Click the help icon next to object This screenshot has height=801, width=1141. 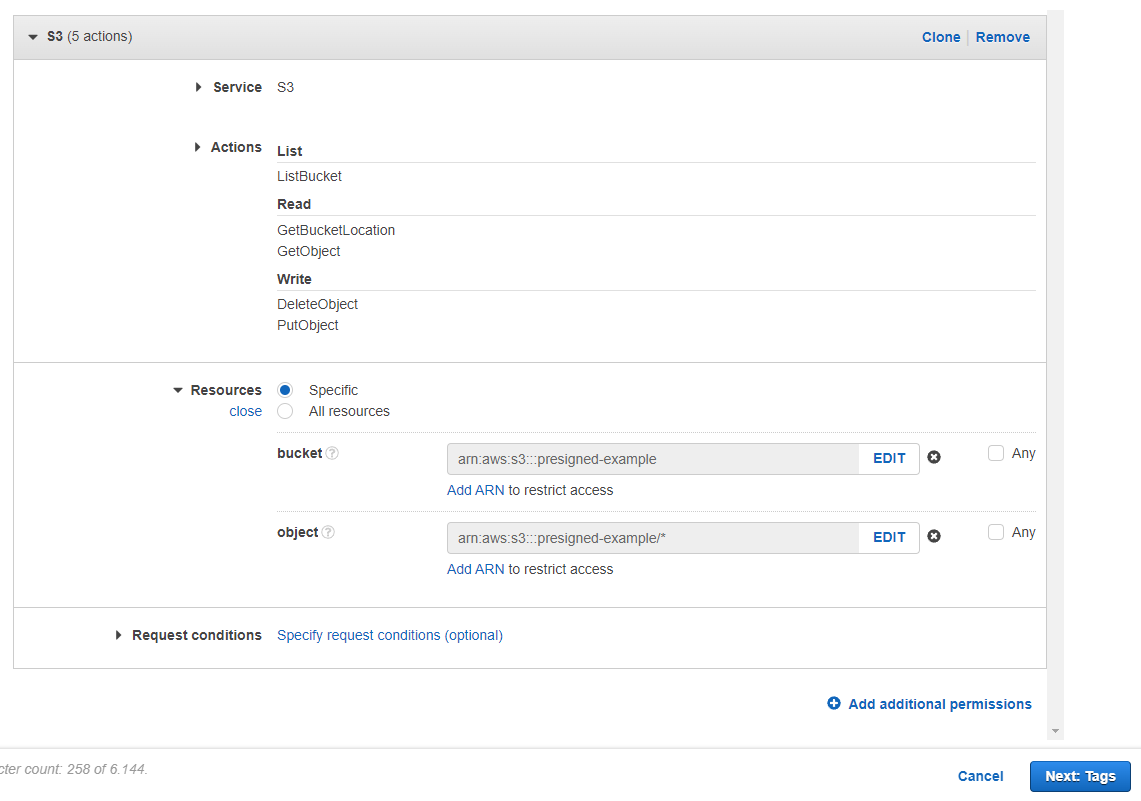point(328,533)
